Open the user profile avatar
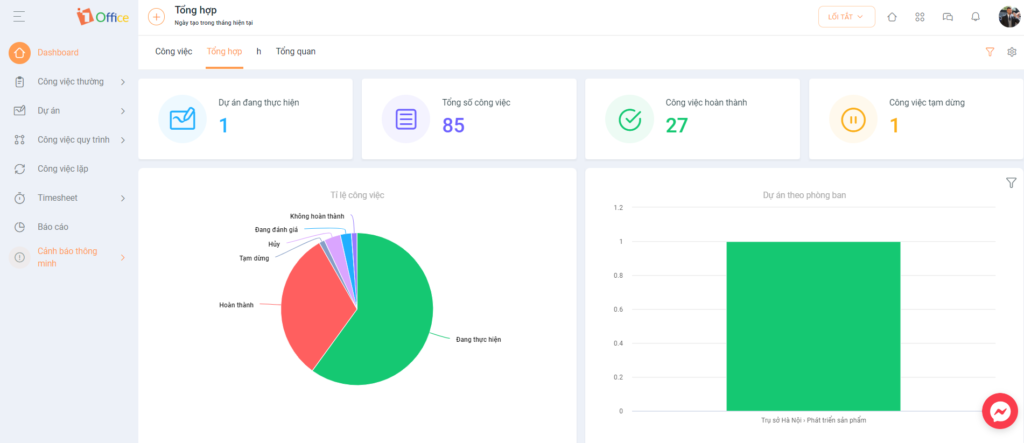Viewport: 1024px width, 443px height. click(1009, 16)
